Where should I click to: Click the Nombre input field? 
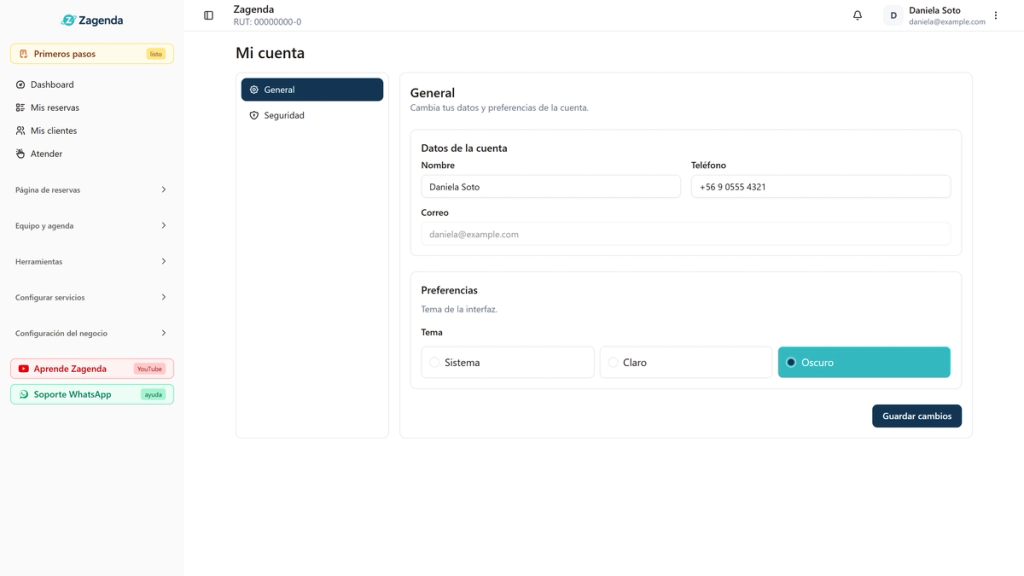[551, 187]
